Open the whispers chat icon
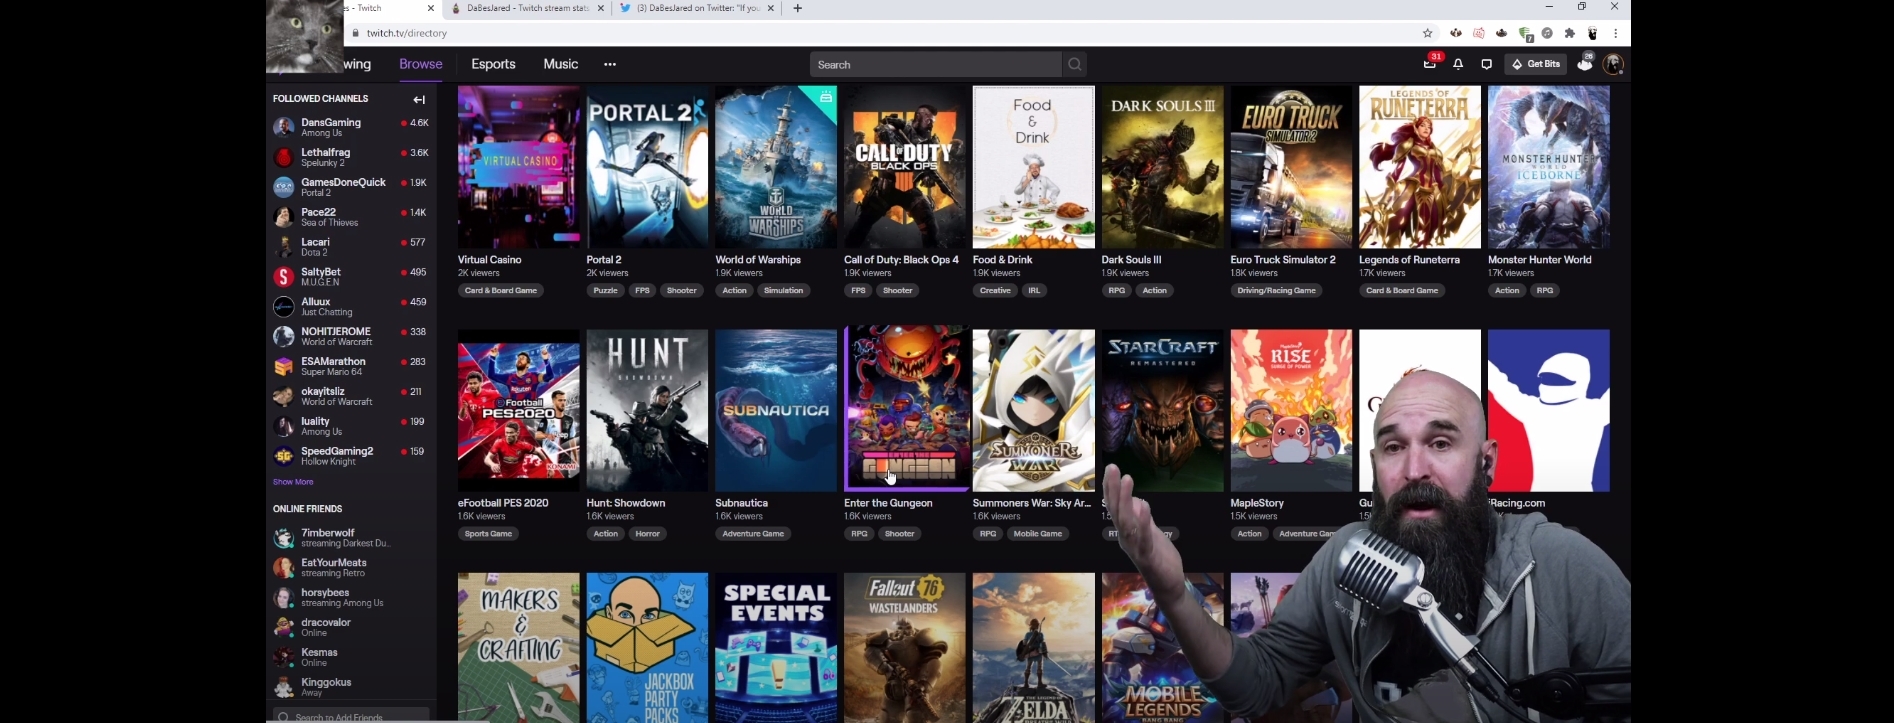The width and height of the screenshot is (1894, 723). coord(1487,64)
